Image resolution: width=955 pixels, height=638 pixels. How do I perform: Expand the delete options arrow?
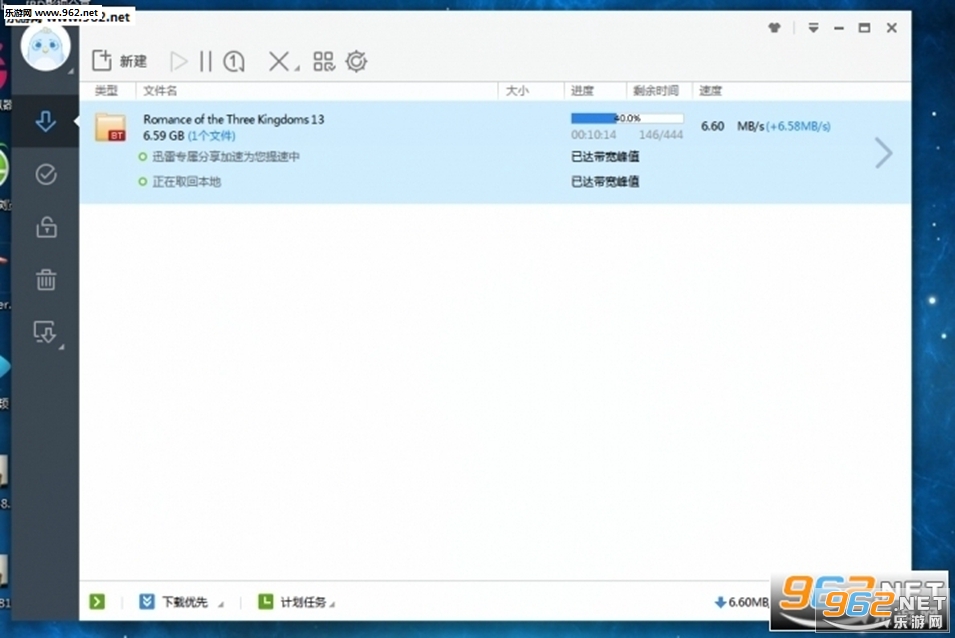pos(297,68)
